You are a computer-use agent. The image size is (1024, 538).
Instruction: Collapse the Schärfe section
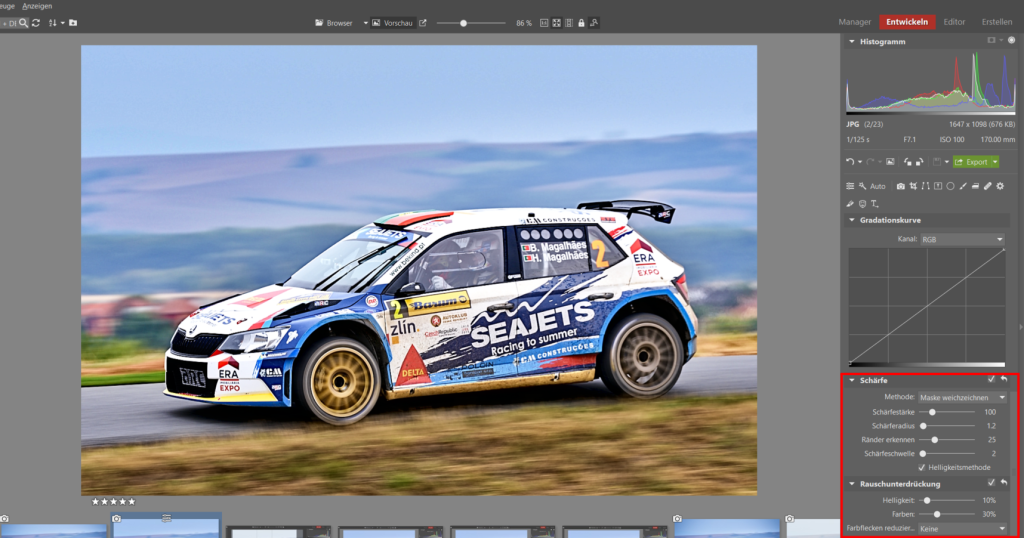click(x=852, y=380)
